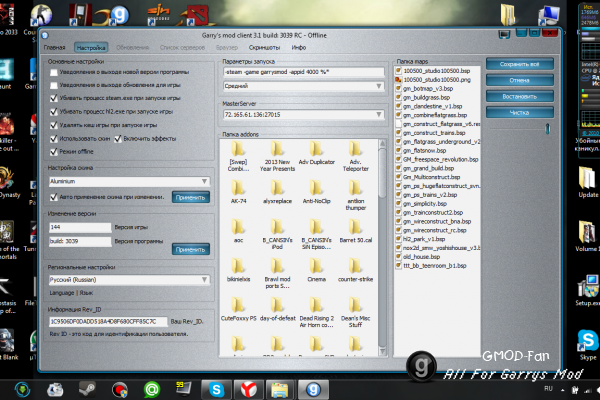
Task: Open the [Swep] Combi... addon folder
Action: point(238,156)
